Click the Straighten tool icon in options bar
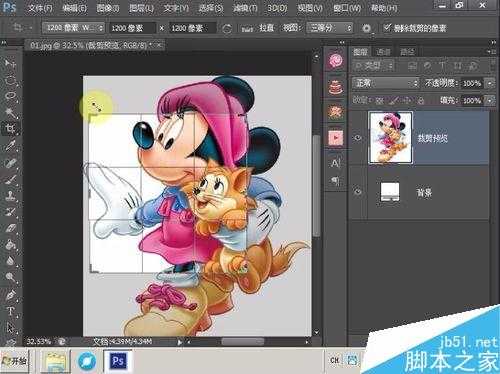The width and height of the screenshot is (500, 374). 247,29
